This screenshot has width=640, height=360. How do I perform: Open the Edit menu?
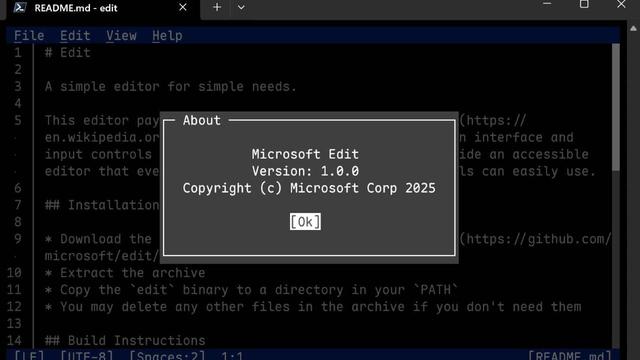pyautogui.click(x=75, y=36)
